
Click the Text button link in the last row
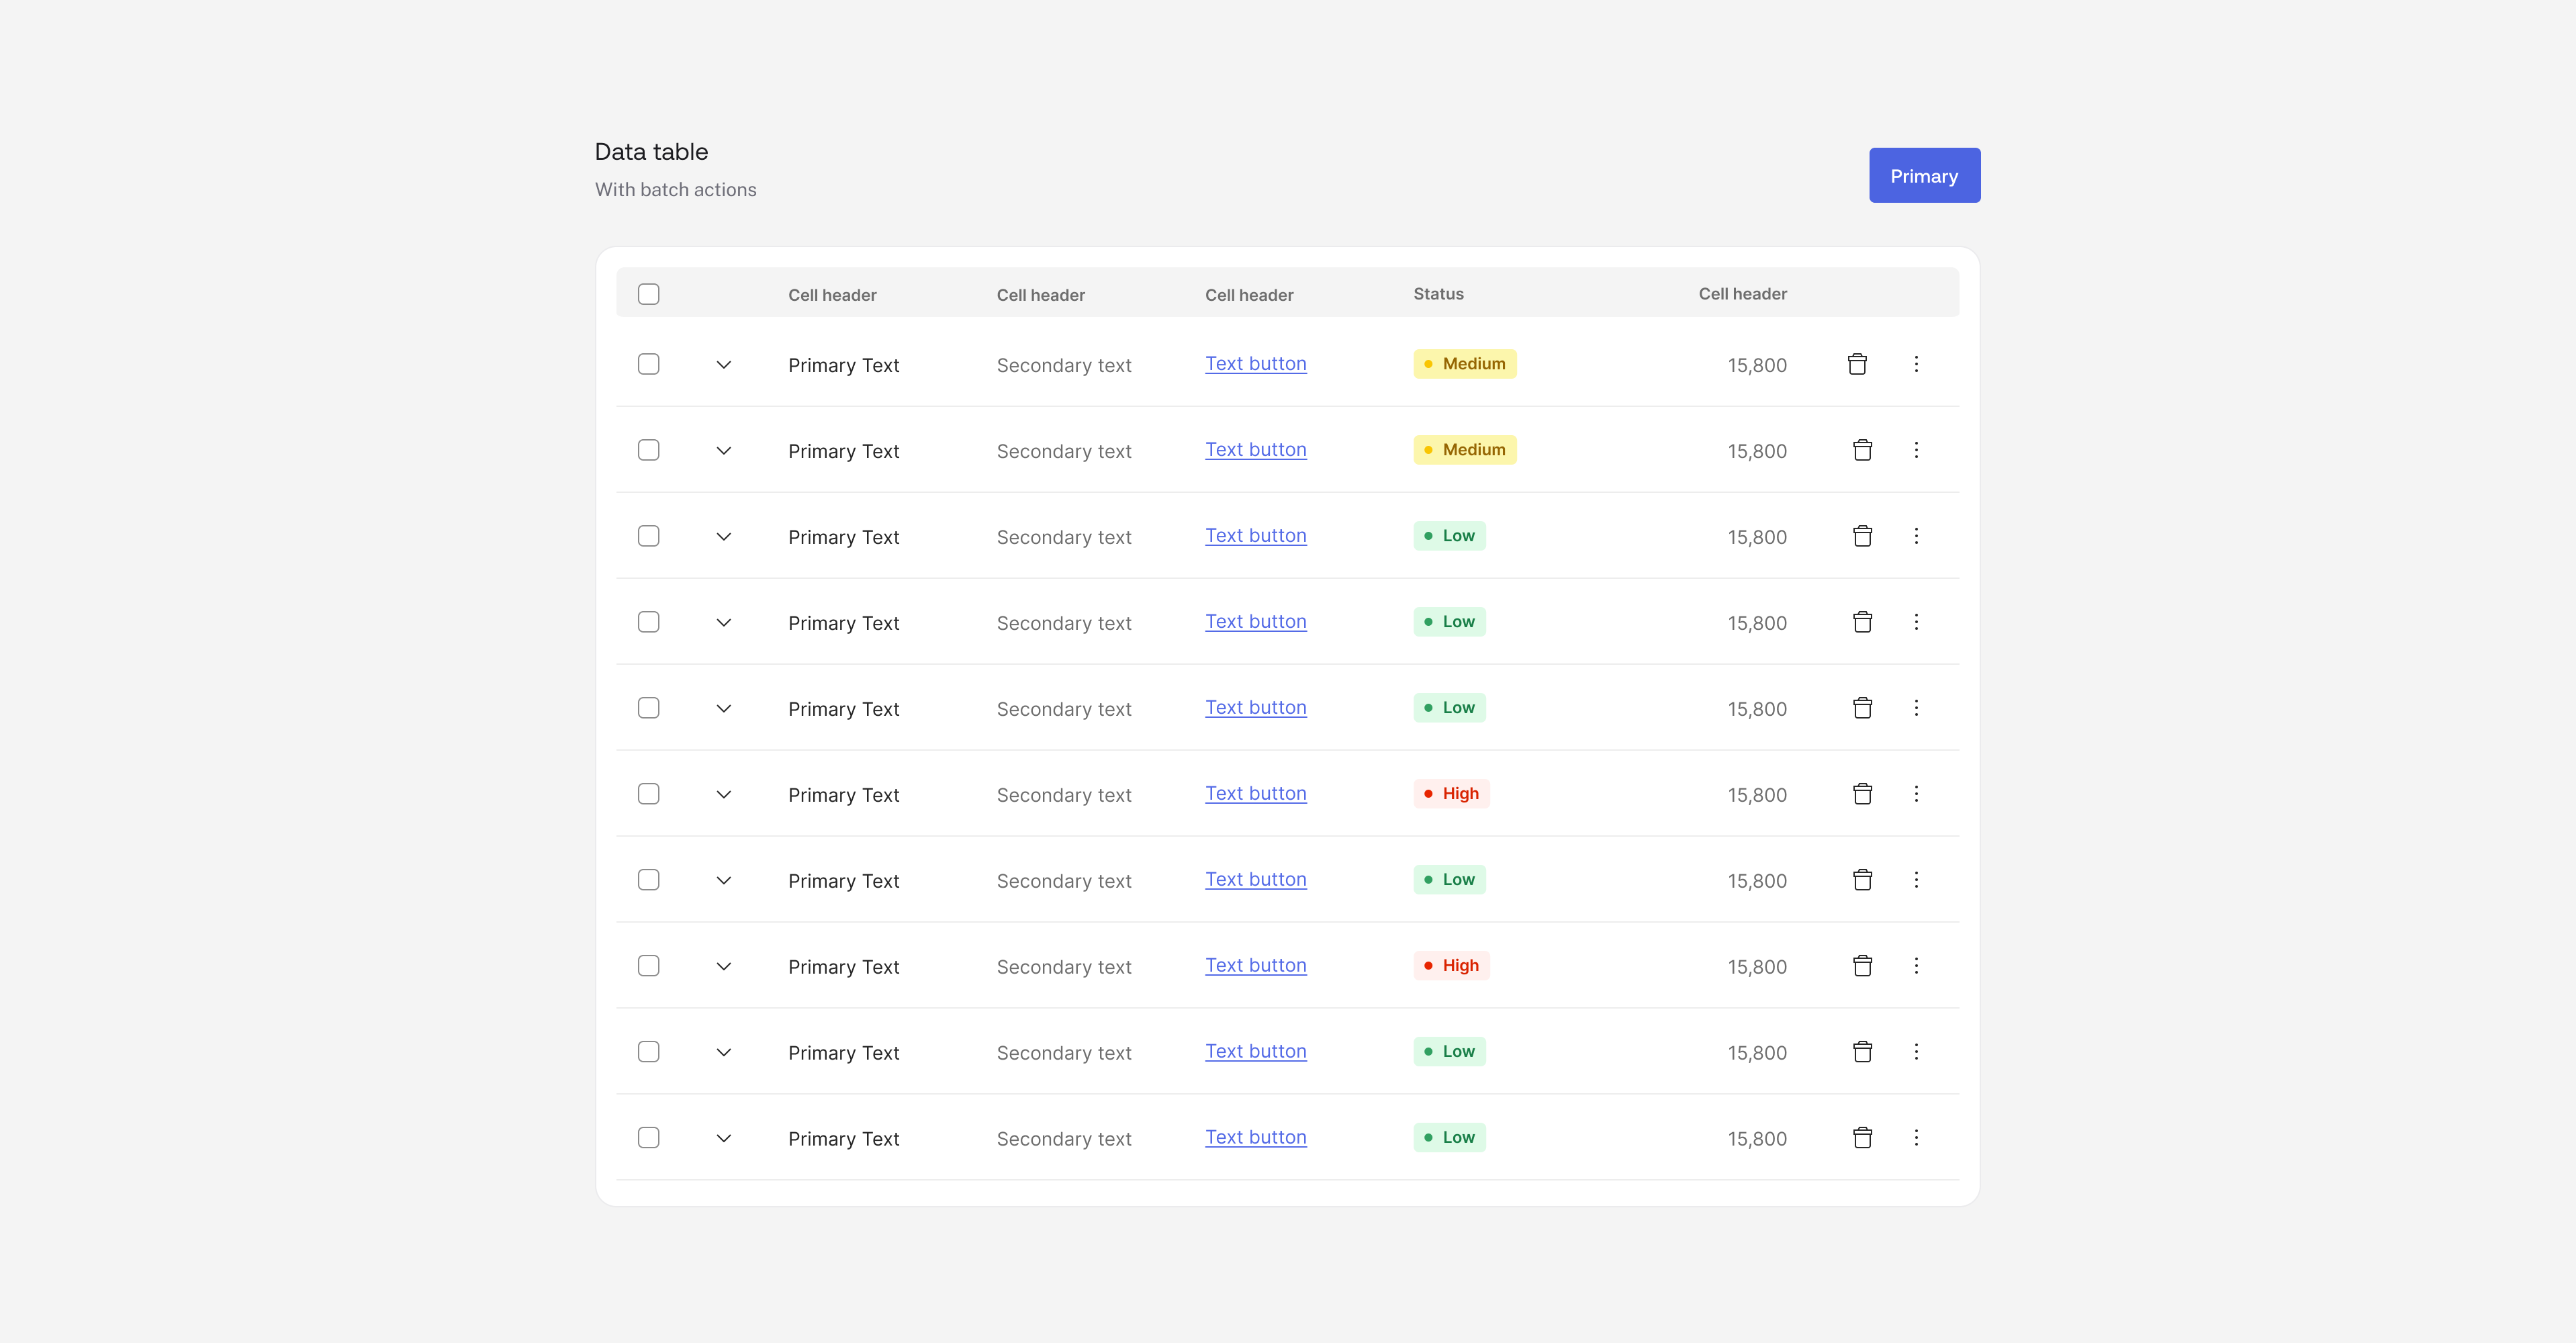coord(1255,1138)
